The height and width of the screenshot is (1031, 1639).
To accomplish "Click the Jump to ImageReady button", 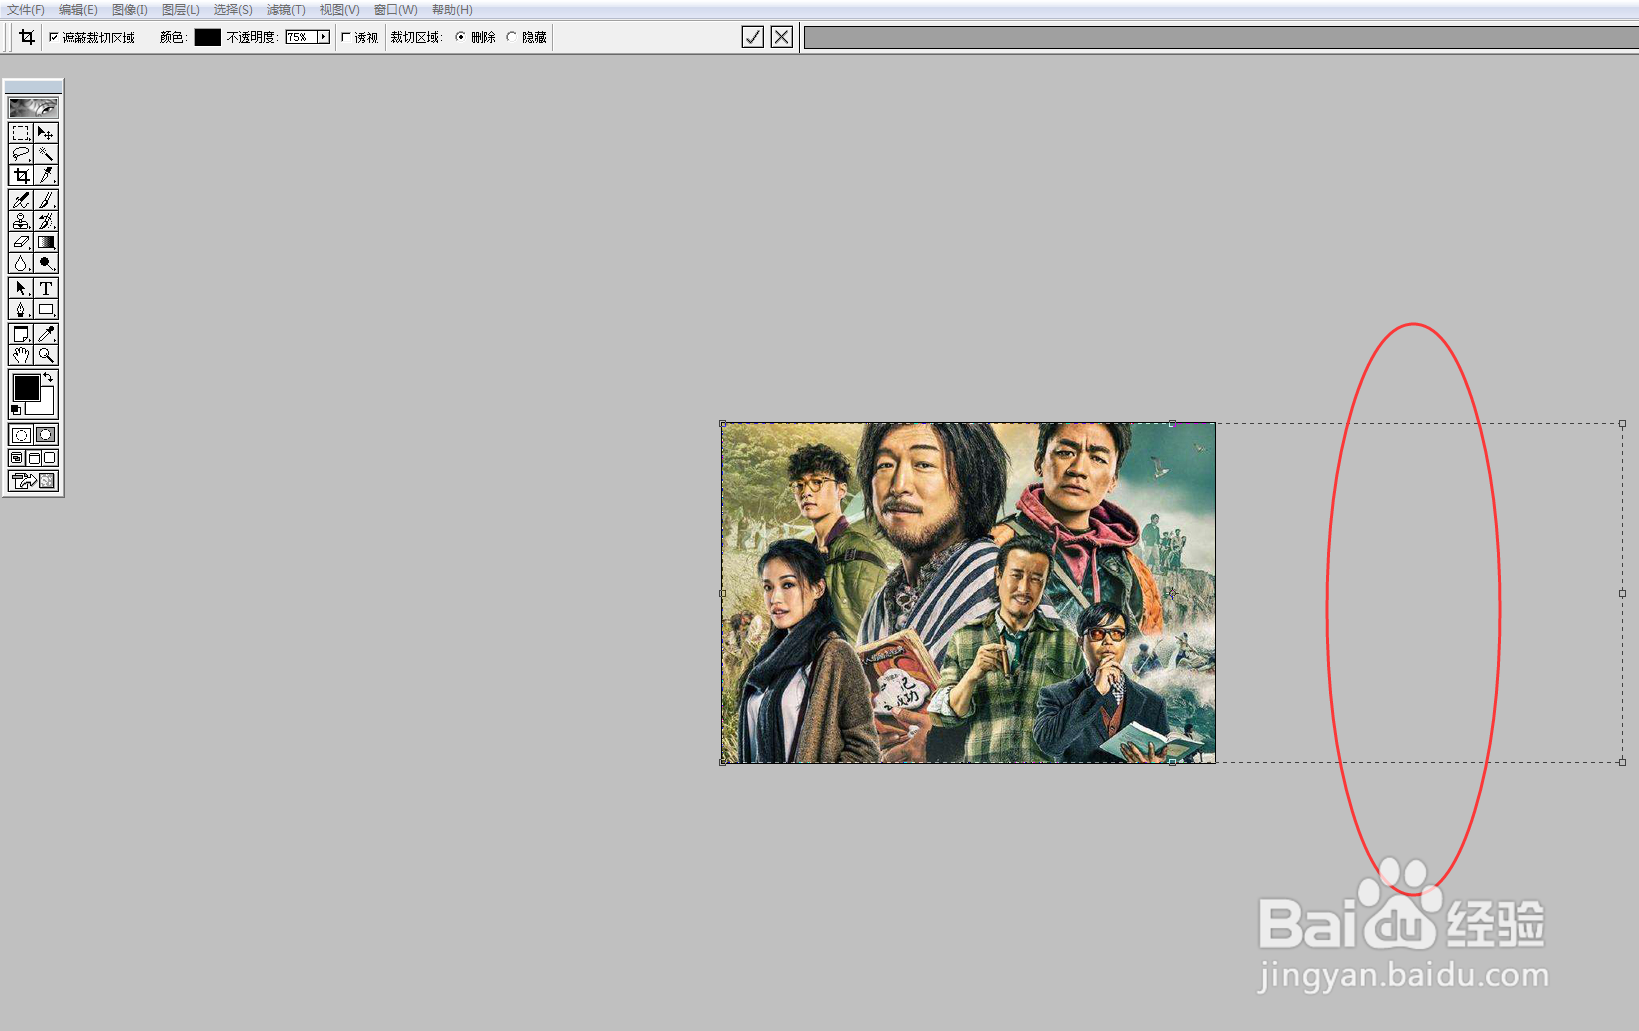I will click(x=33, y=481).
